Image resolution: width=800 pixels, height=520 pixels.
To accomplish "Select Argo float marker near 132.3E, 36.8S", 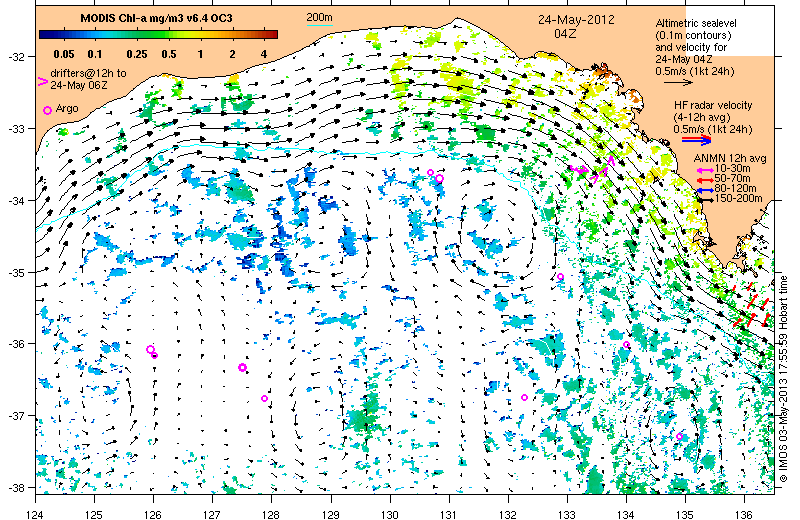I will [524, 398].
